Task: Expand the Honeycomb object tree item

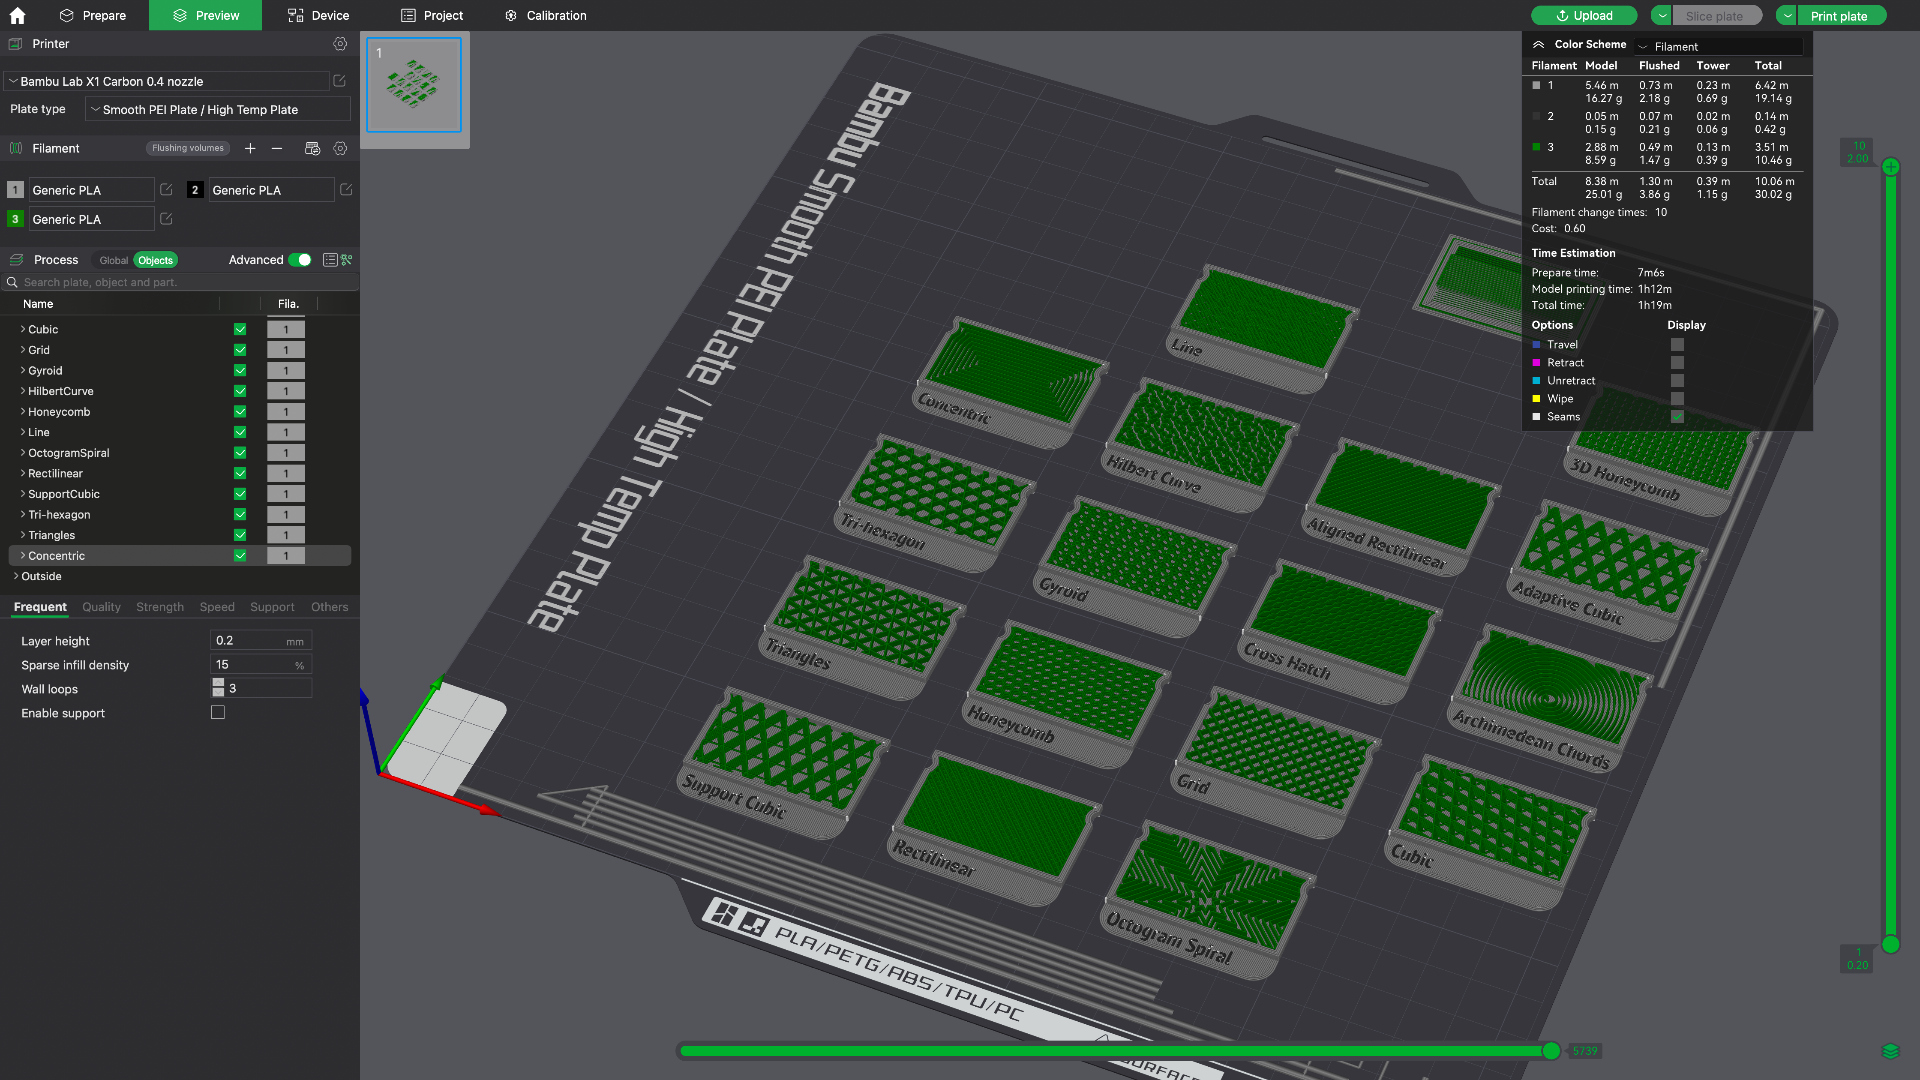Action: 23,412
